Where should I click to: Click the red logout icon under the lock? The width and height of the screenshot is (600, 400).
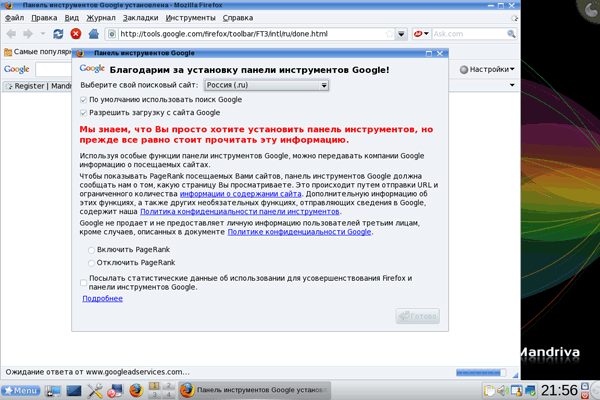(585, 395)
